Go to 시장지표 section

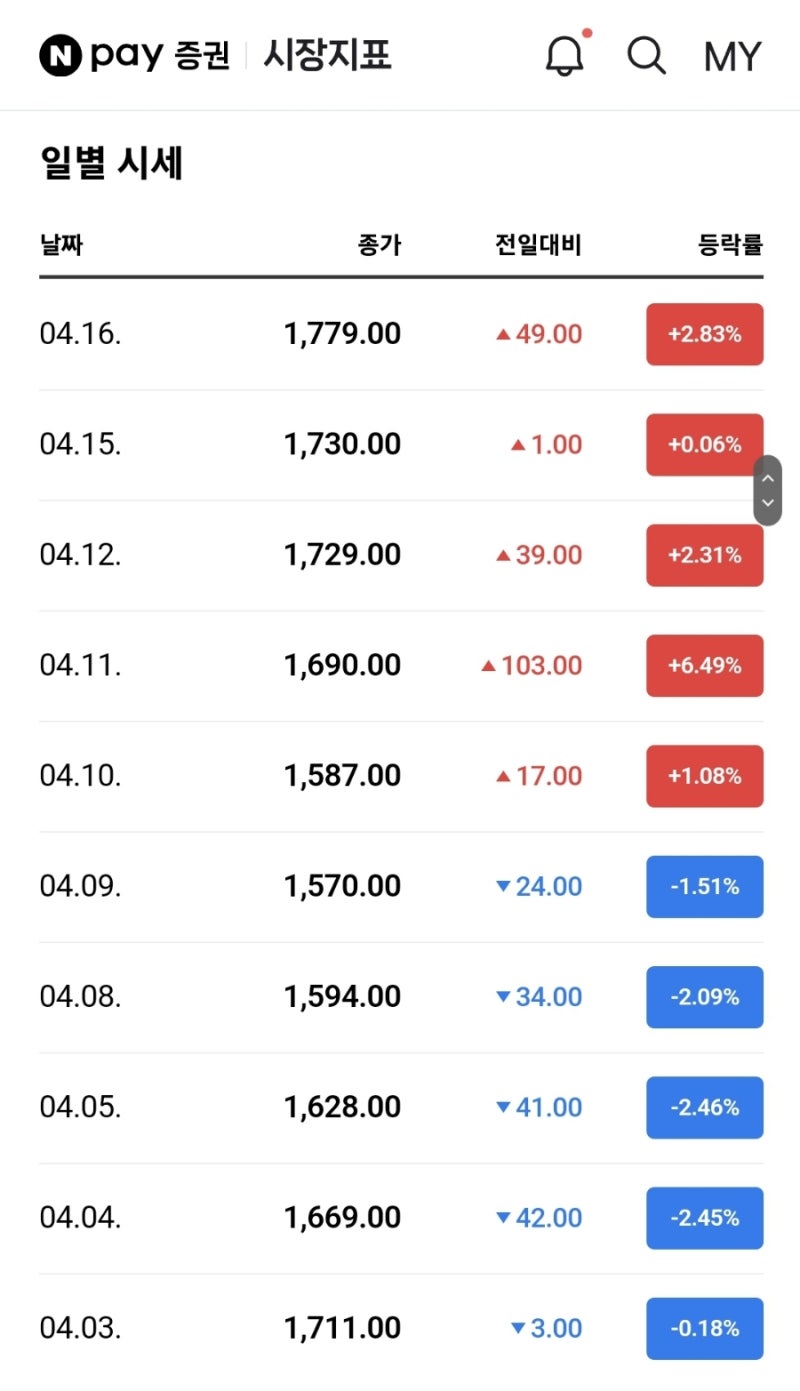tap(327, 55)
